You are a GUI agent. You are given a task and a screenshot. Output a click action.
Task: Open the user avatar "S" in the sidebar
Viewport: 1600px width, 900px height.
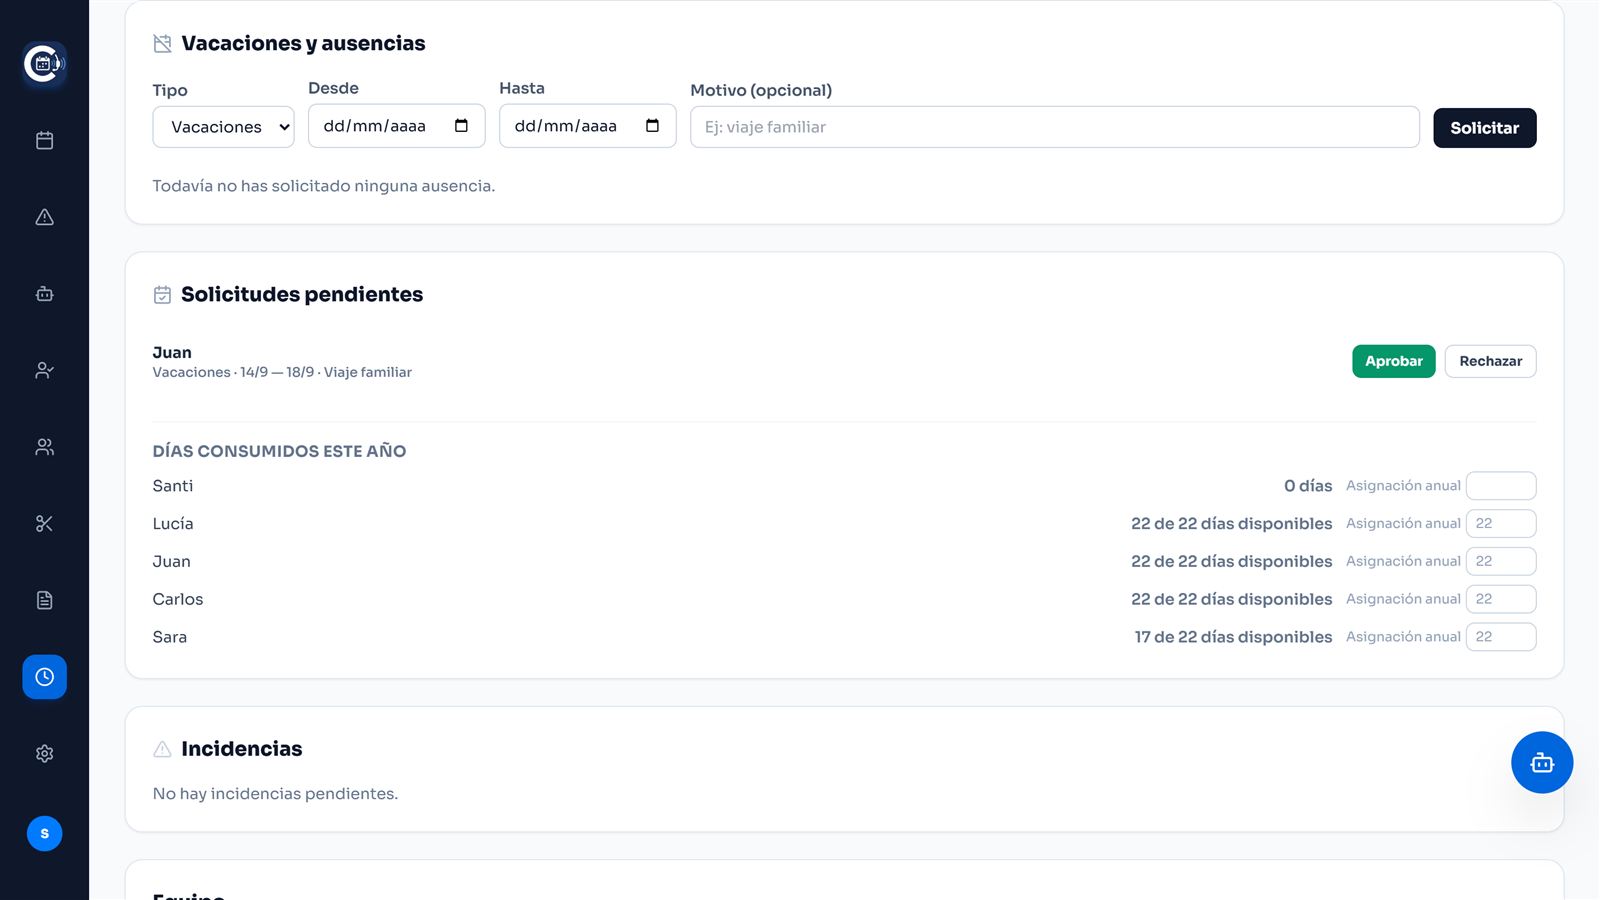44,834
